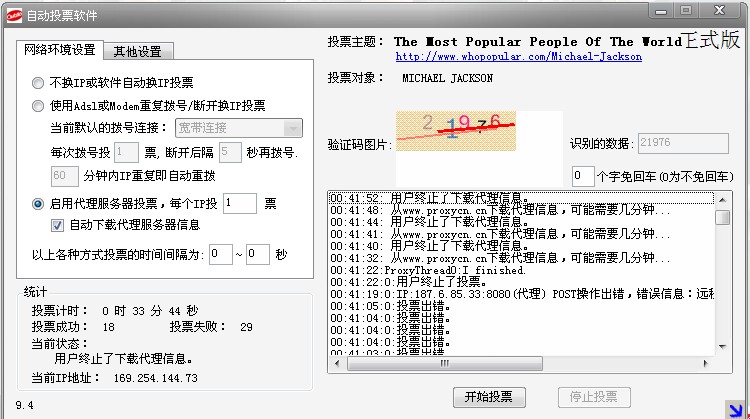This screenshot has width=750, height=419.
Task: Switch to 网络环境设置 tab
Action: (60, 50)
